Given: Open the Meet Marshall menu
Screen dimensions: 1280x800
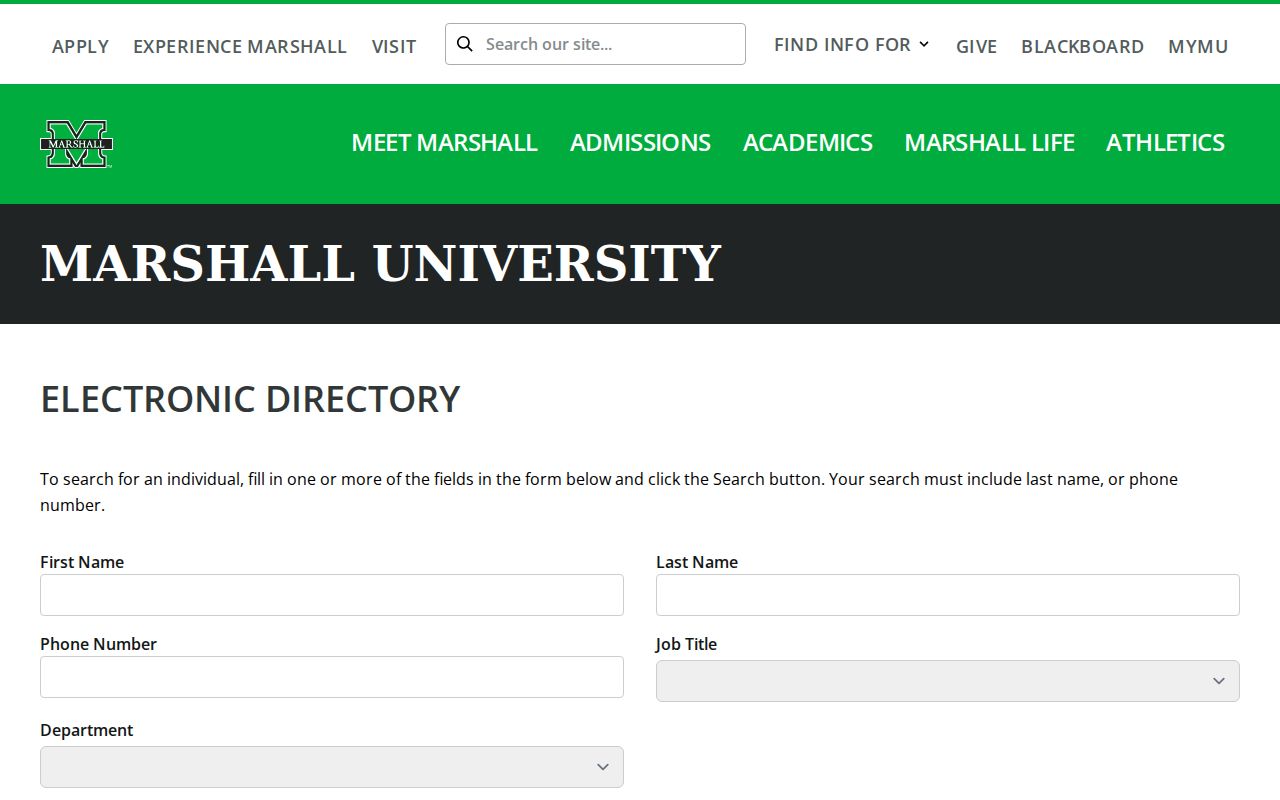Looking at the screenshot, I should point(444,142).
